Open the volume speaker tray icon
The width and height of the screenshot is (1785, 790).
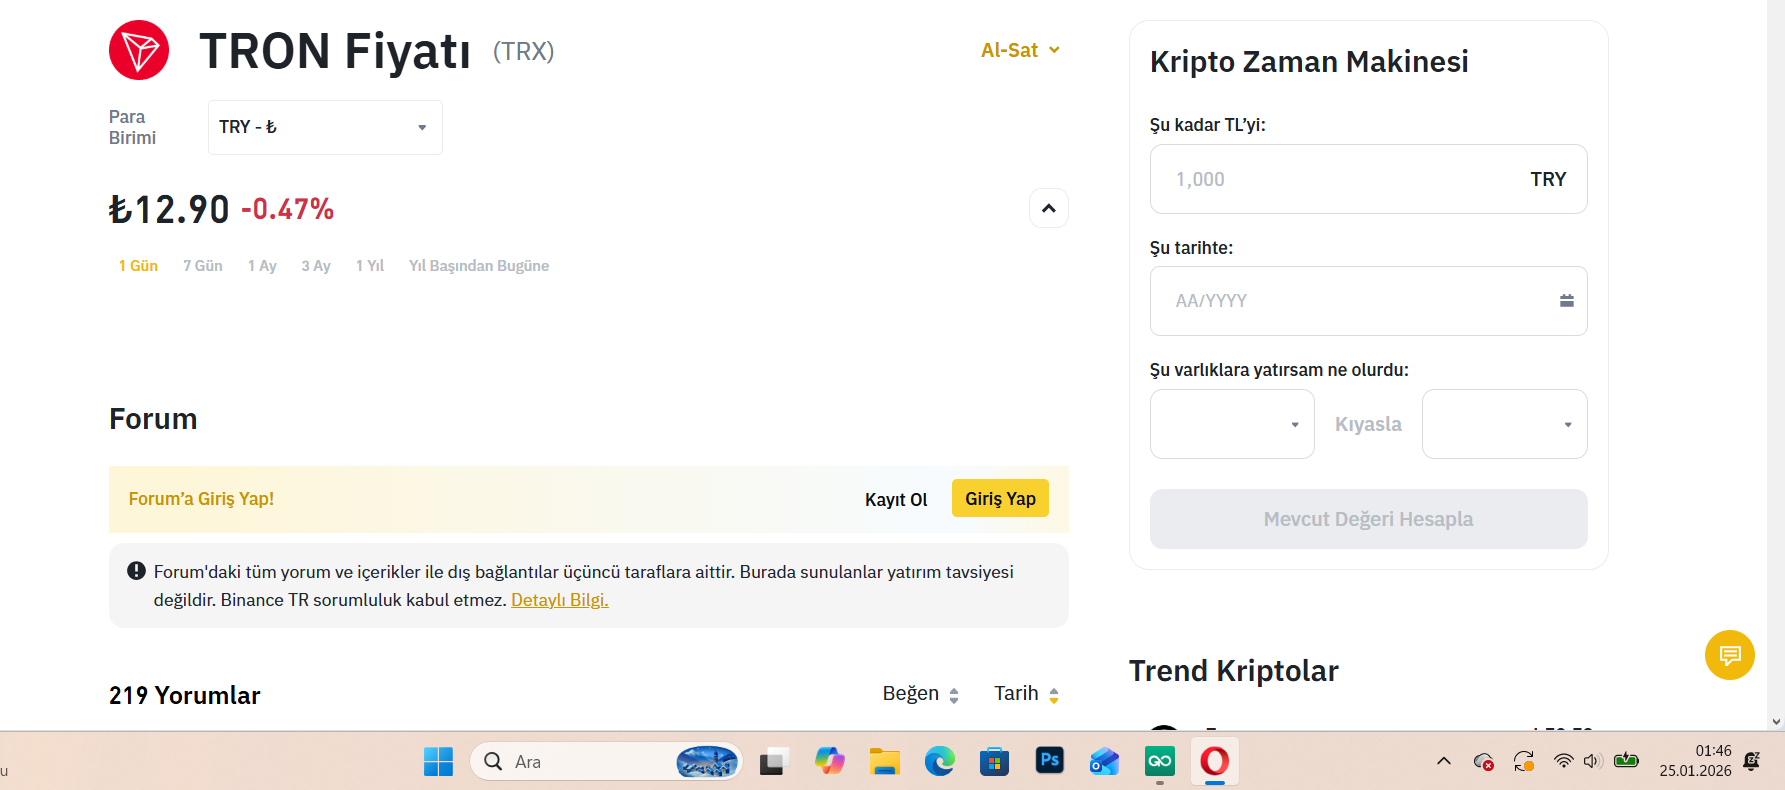pos(1593,761)
